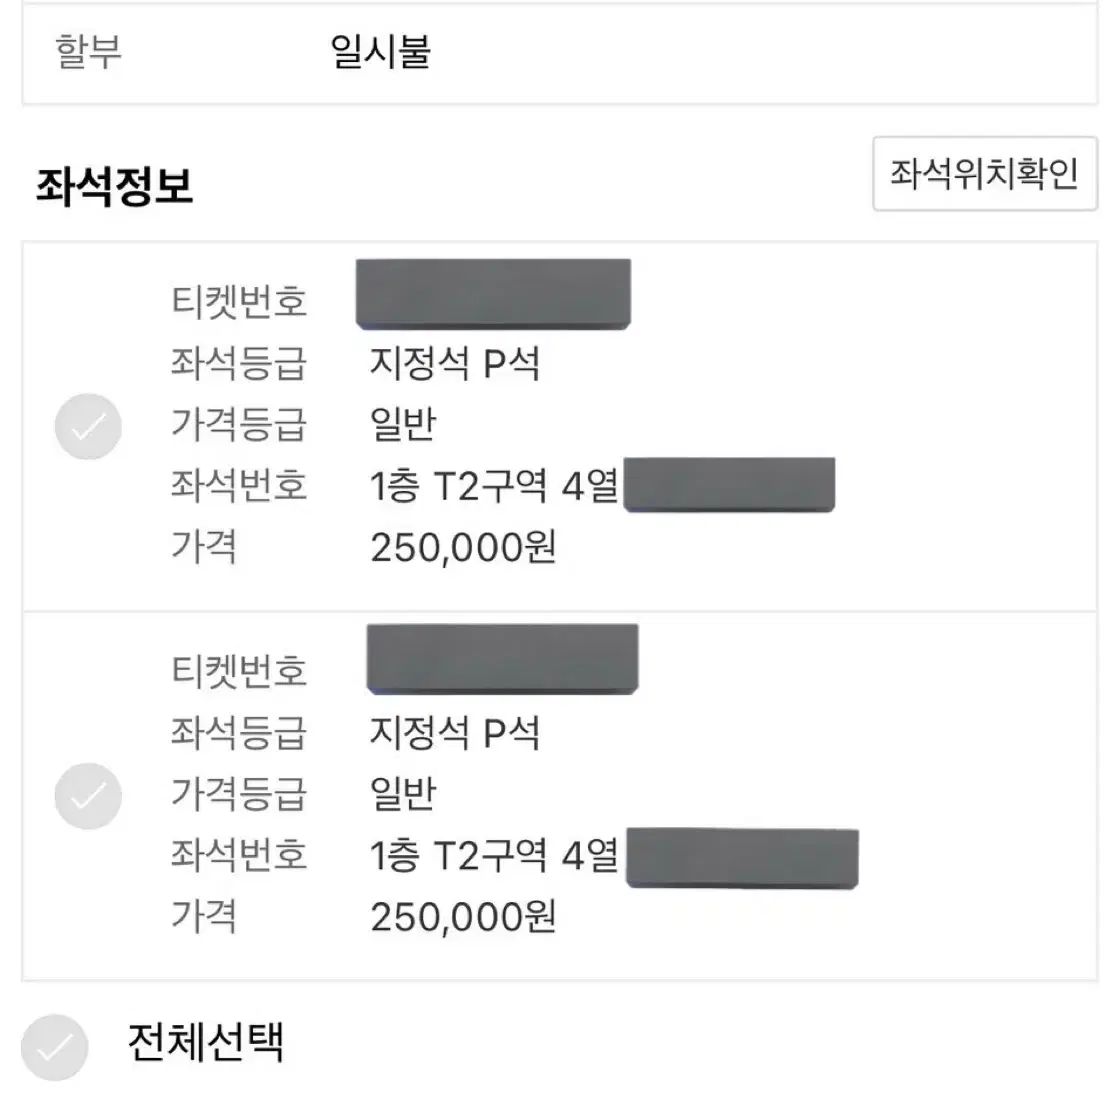Click the first ticket's redacted ticket number

(493, 294)
